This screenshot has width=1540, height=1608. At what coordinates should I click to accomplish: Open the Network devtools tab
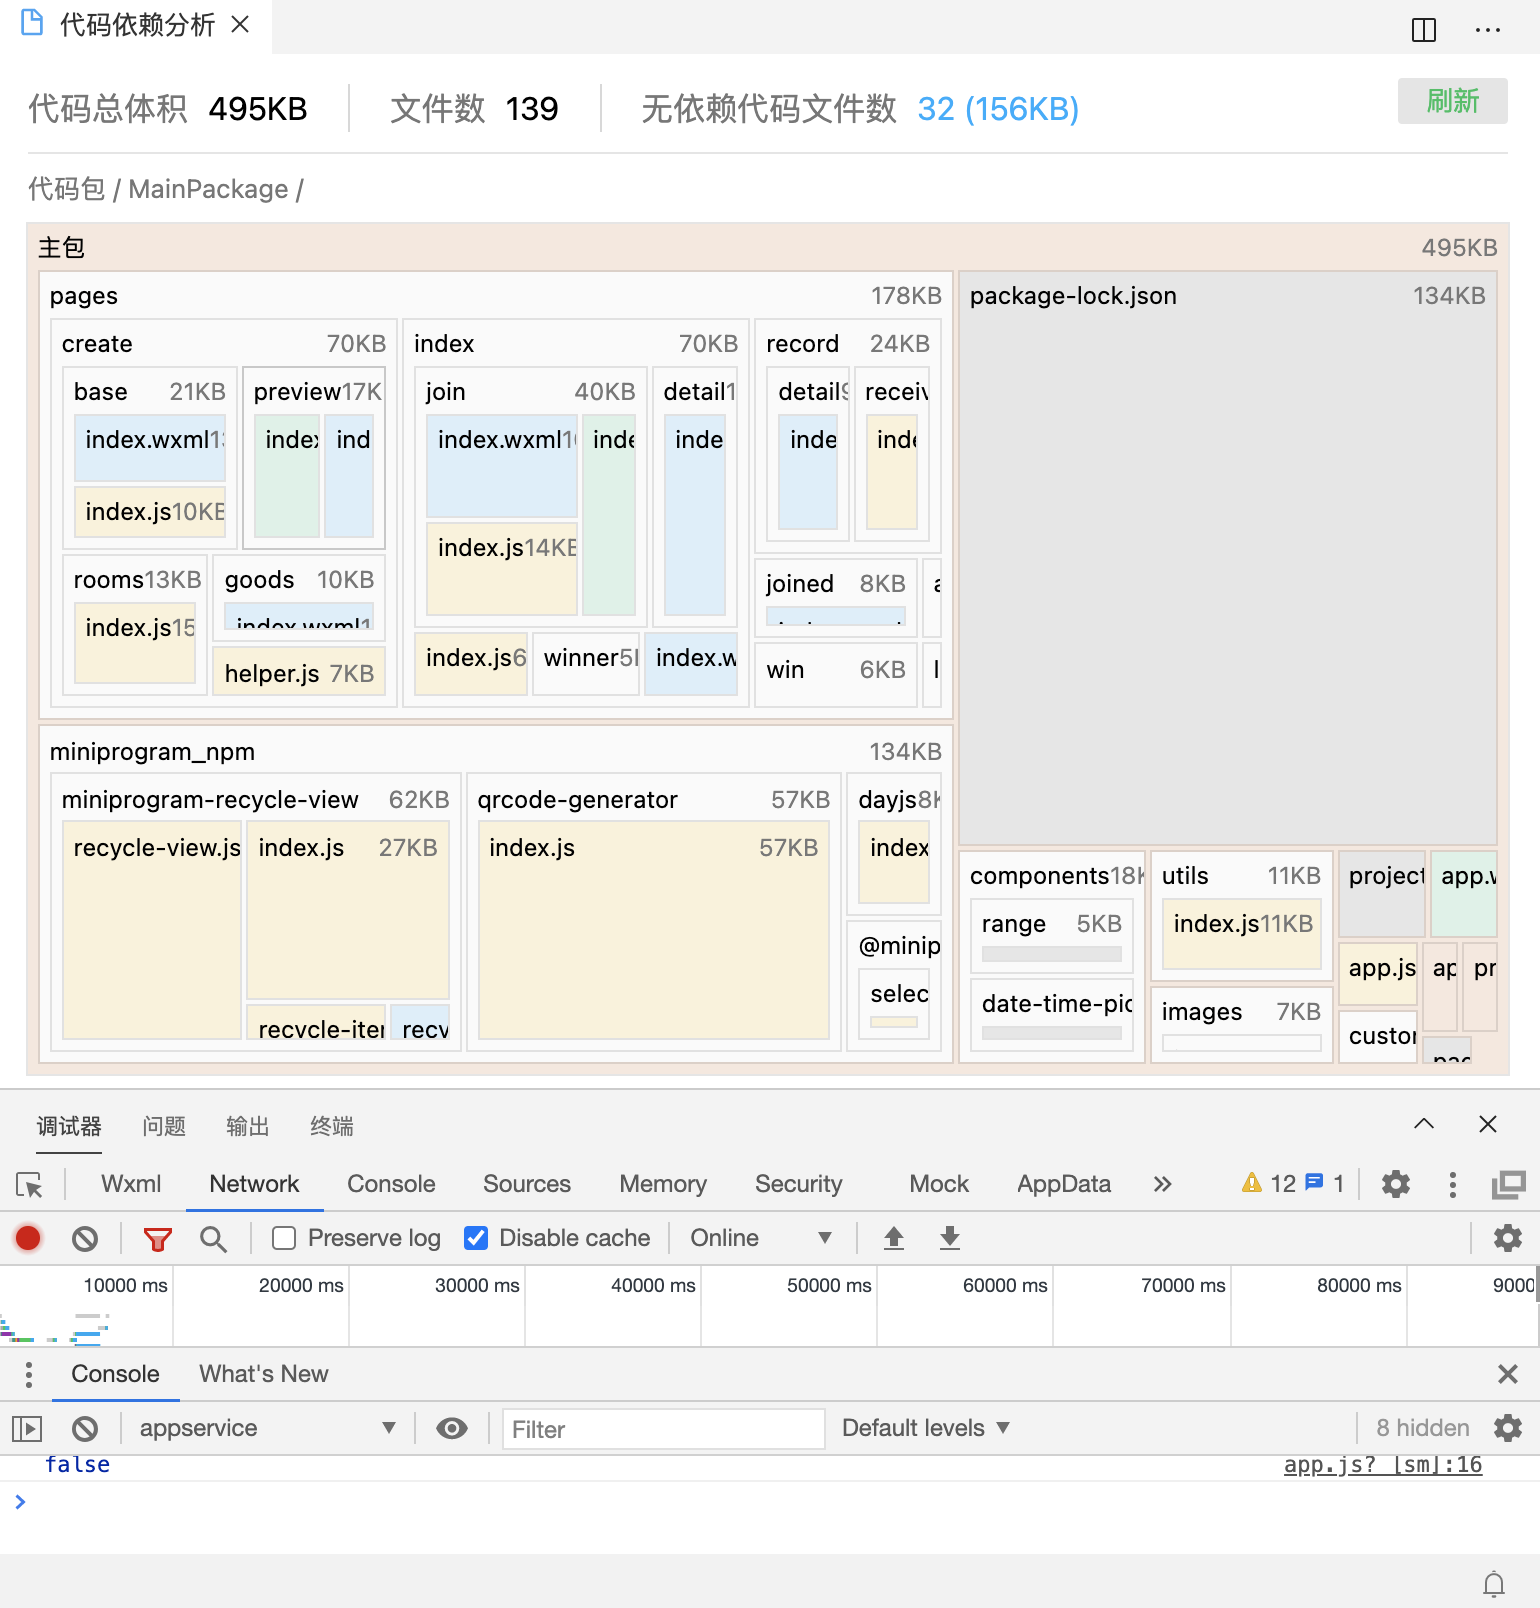pyautogui.click(x=254, y=1184)
